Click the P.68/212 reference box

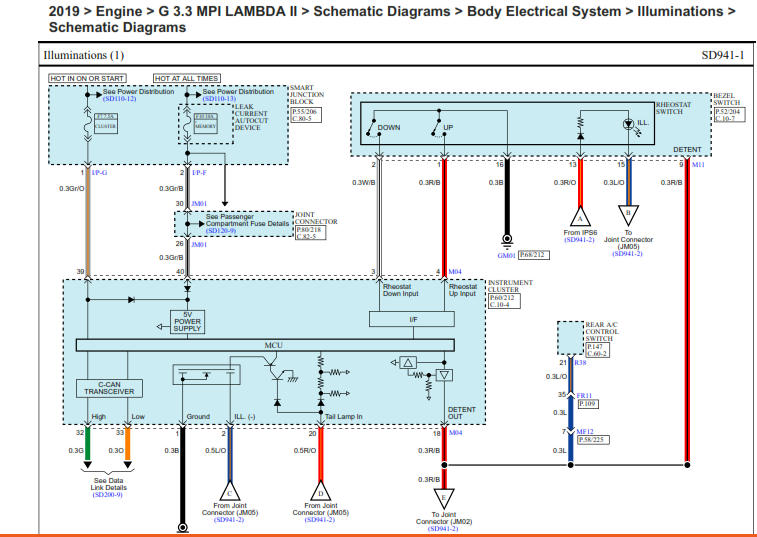[533, 254]
